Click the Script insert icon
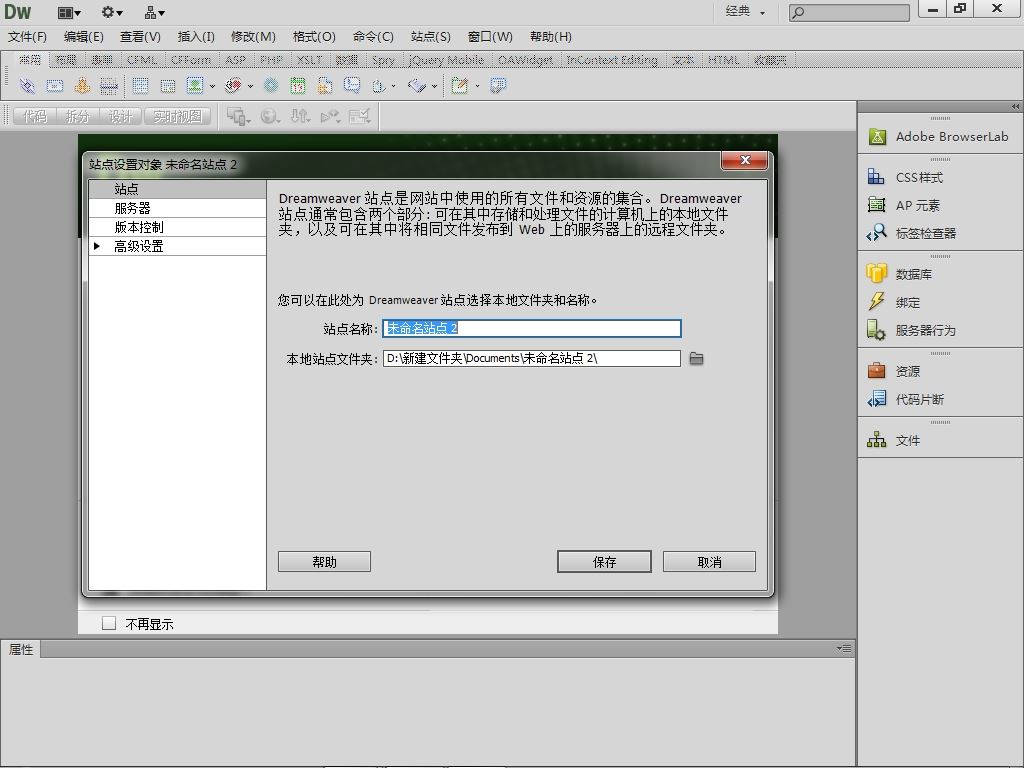 pos(417,85)
